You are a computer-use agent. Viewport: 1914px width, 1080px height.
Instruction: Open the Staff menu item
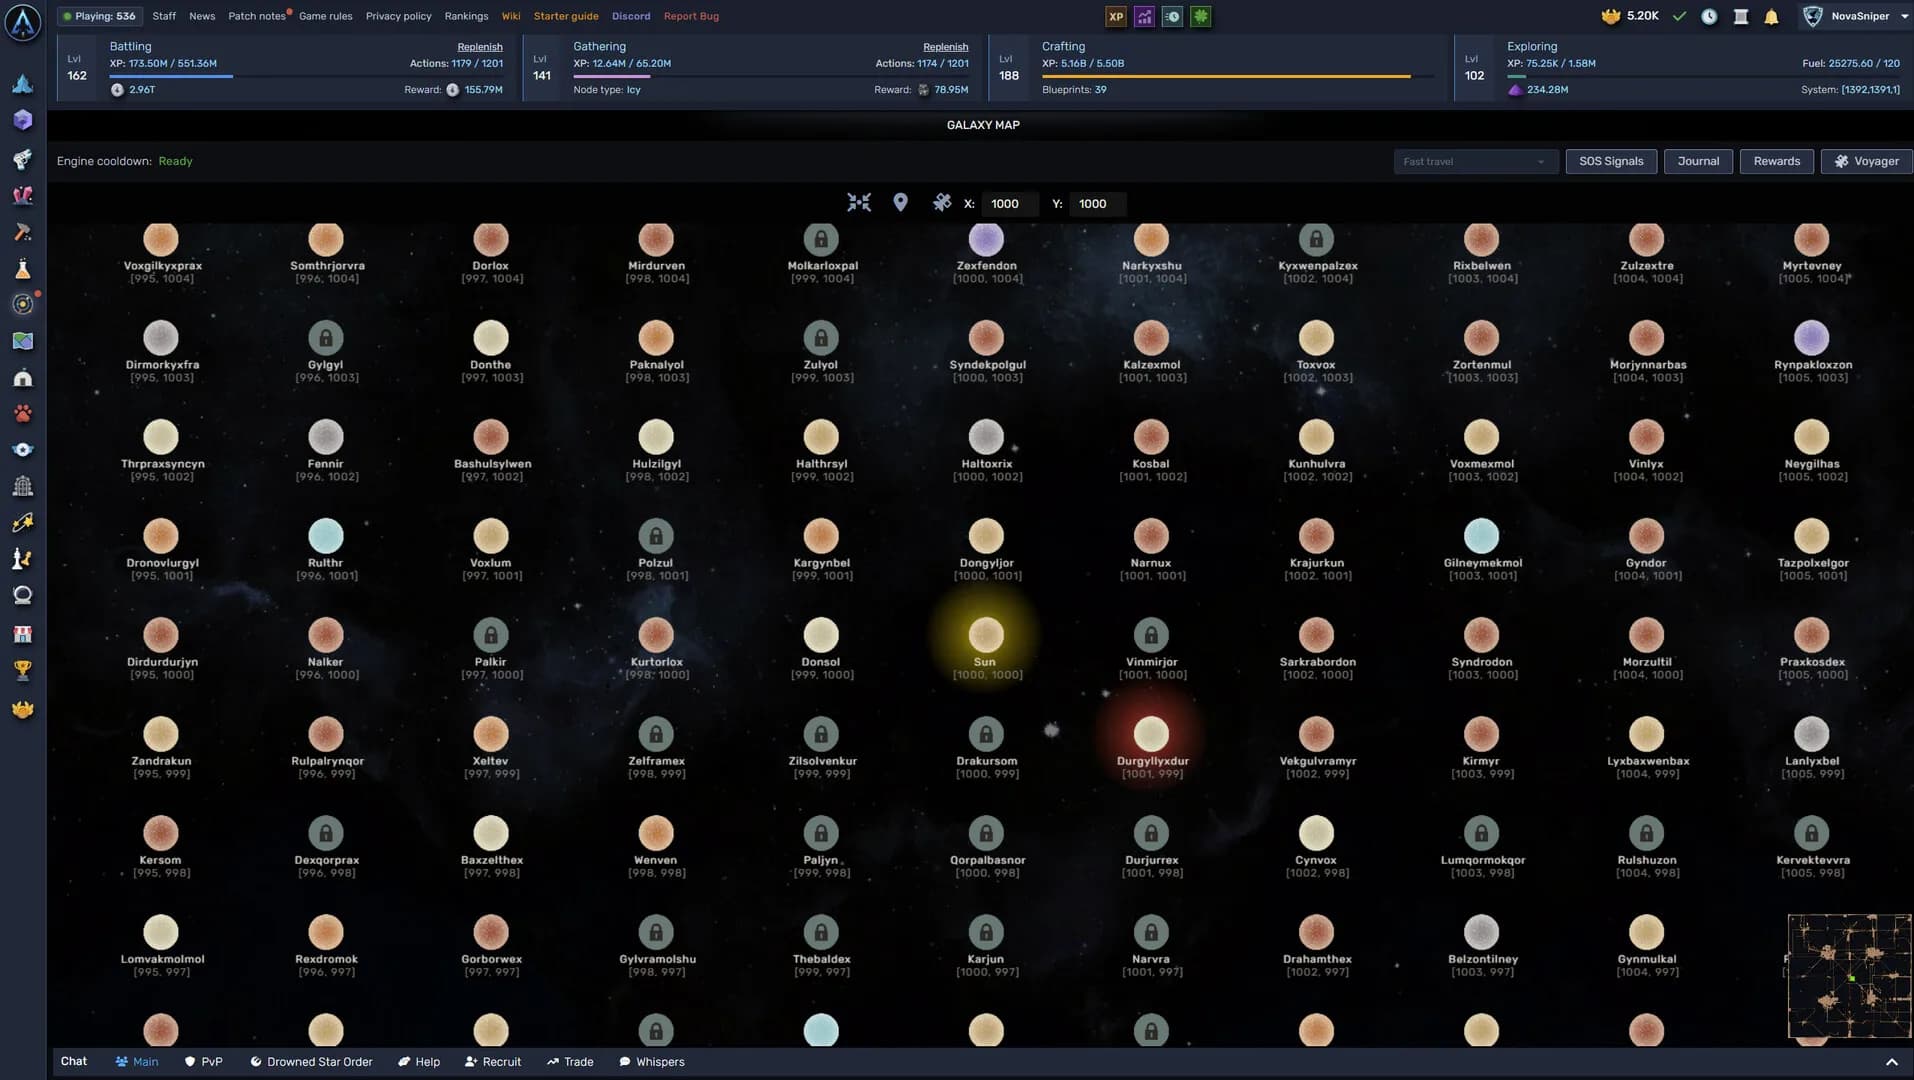pos(164,16)
